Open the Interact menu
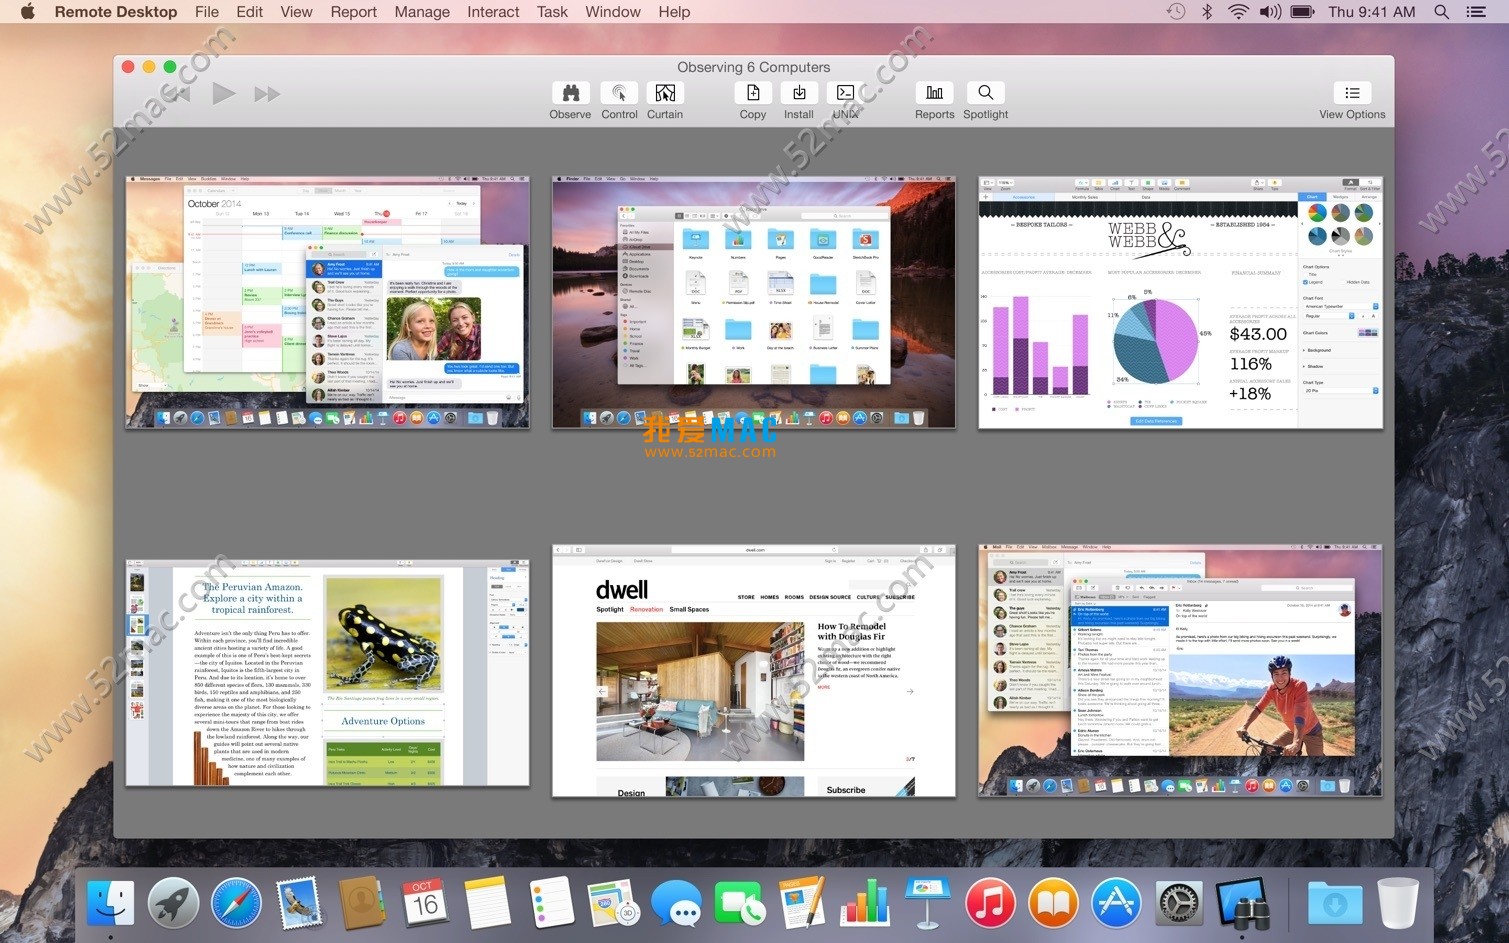 (x=493, y=12)
